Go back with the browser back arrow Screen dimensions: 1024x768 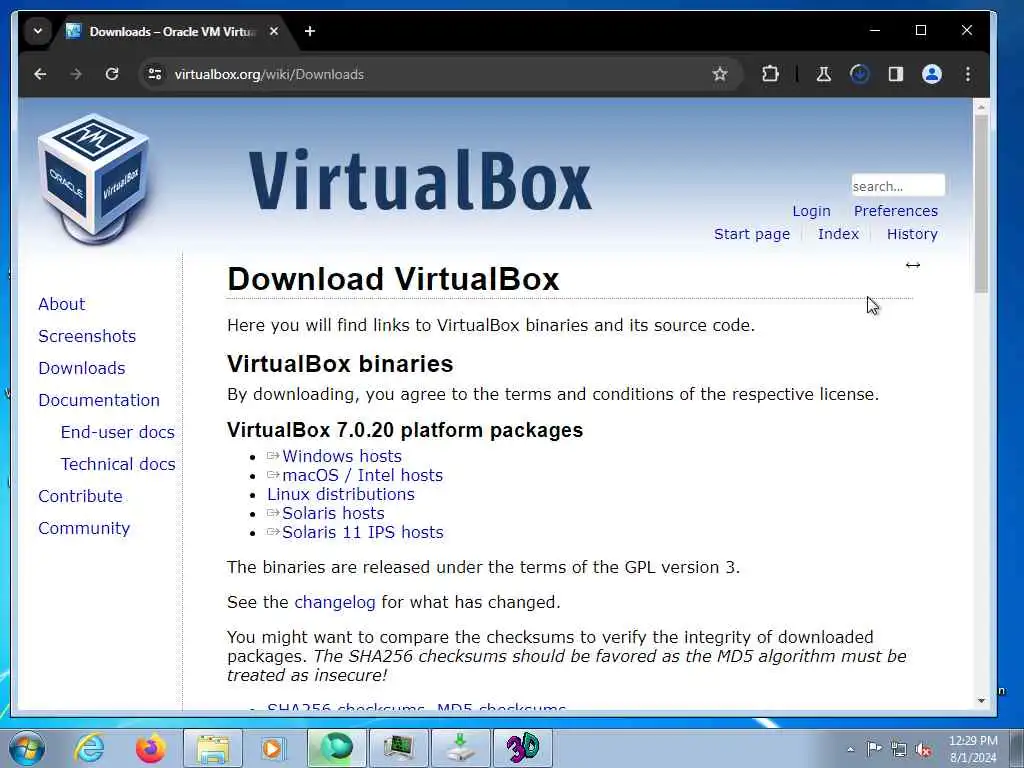pyautogui.click(x=40, y=74)
